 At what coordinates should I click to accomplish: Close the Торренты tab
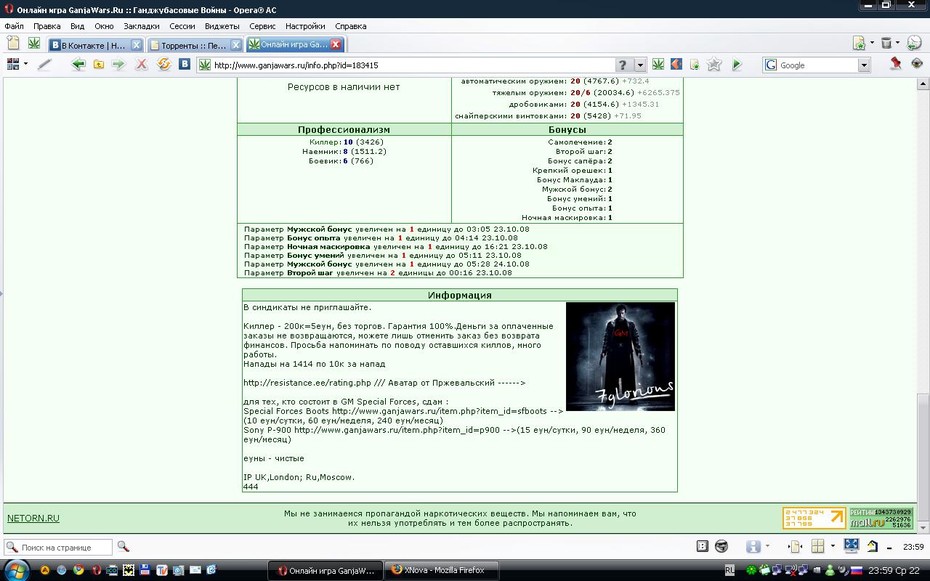(235, 45)
